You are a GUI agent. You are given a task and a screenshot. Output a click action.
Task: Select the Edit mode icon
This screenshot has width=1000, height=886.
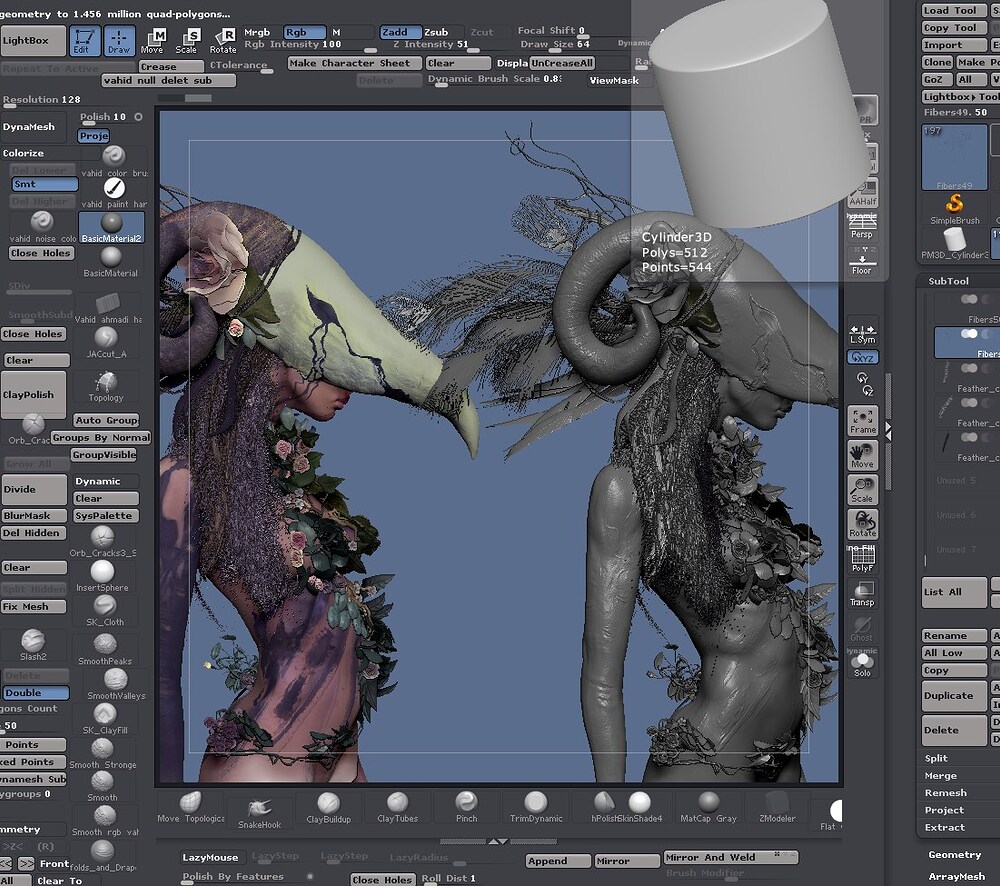click(84, 40)
